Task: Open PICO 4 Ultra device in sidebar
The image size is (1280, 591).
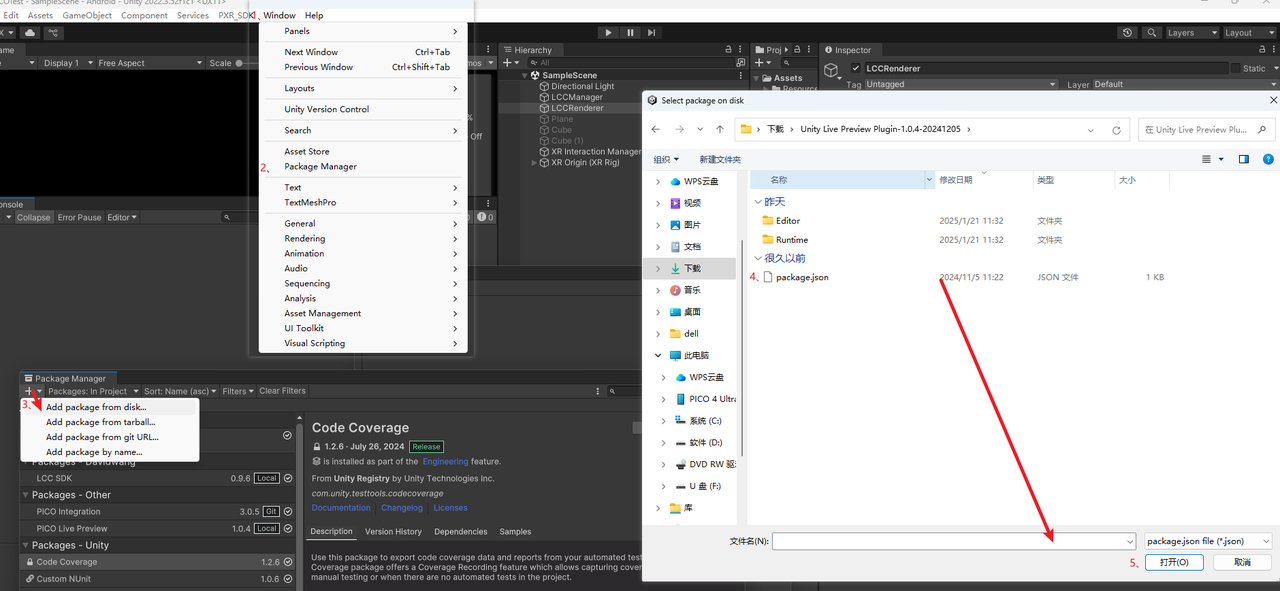Action: 705,399
